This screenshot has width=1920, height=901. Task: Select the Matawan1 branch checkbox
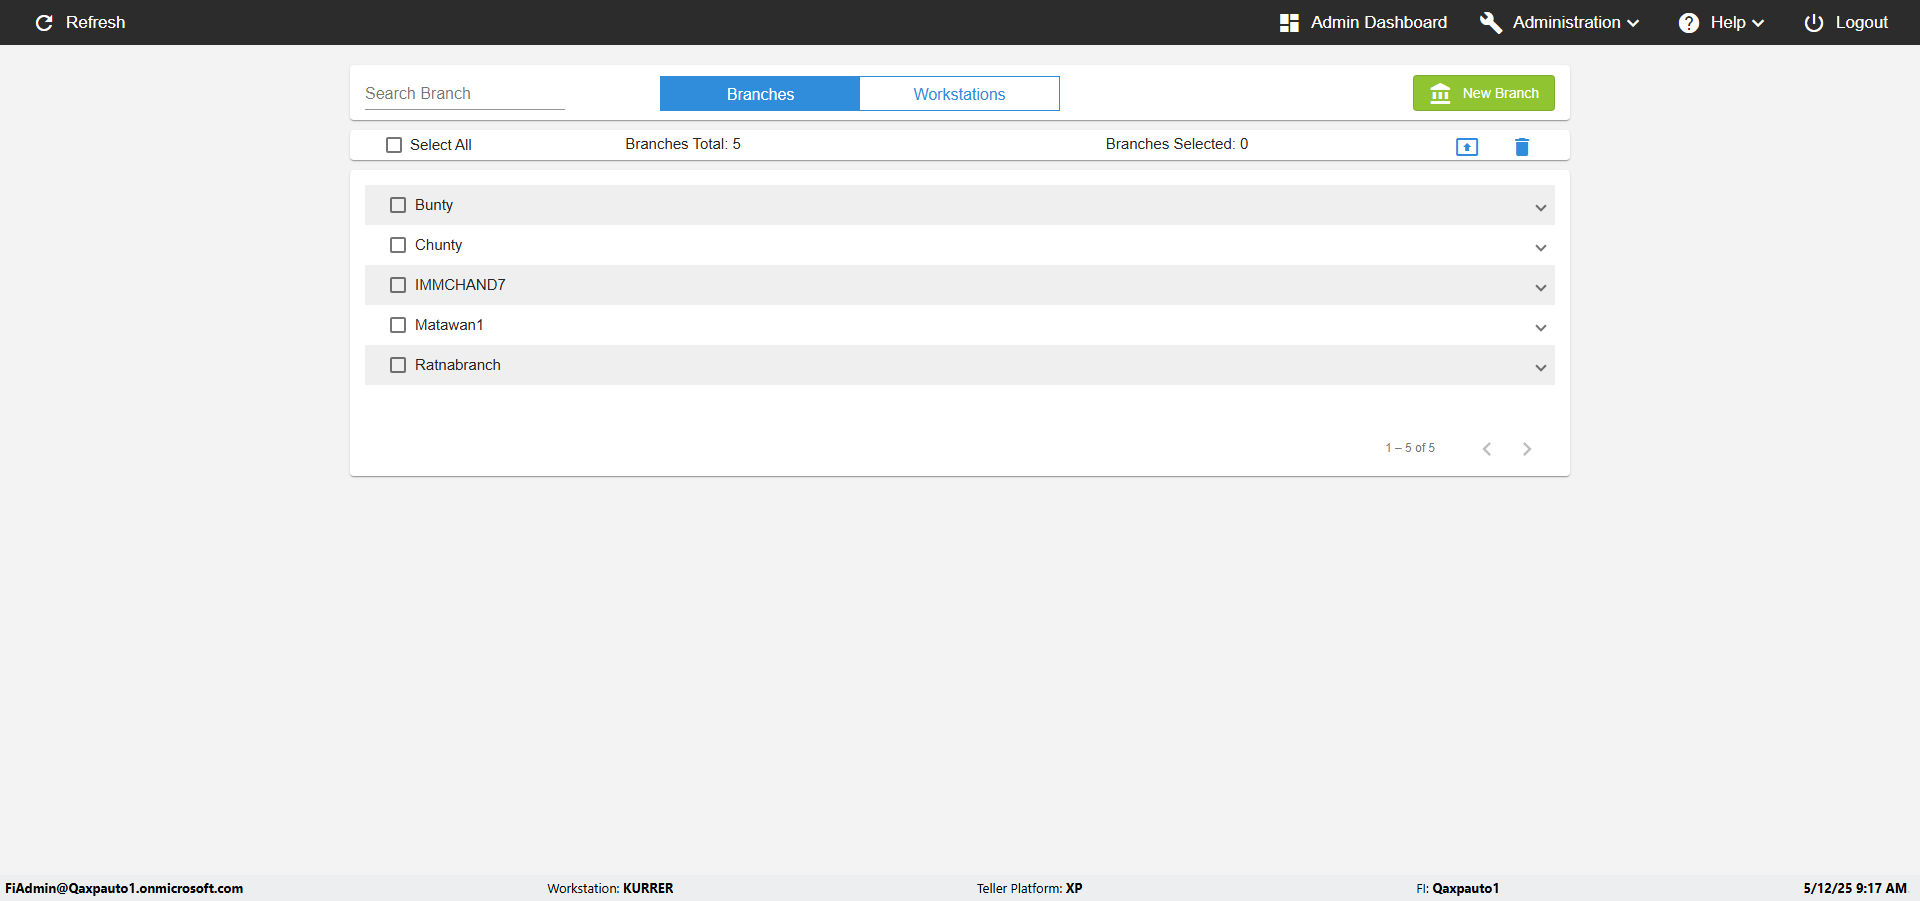tap(398, 325)
